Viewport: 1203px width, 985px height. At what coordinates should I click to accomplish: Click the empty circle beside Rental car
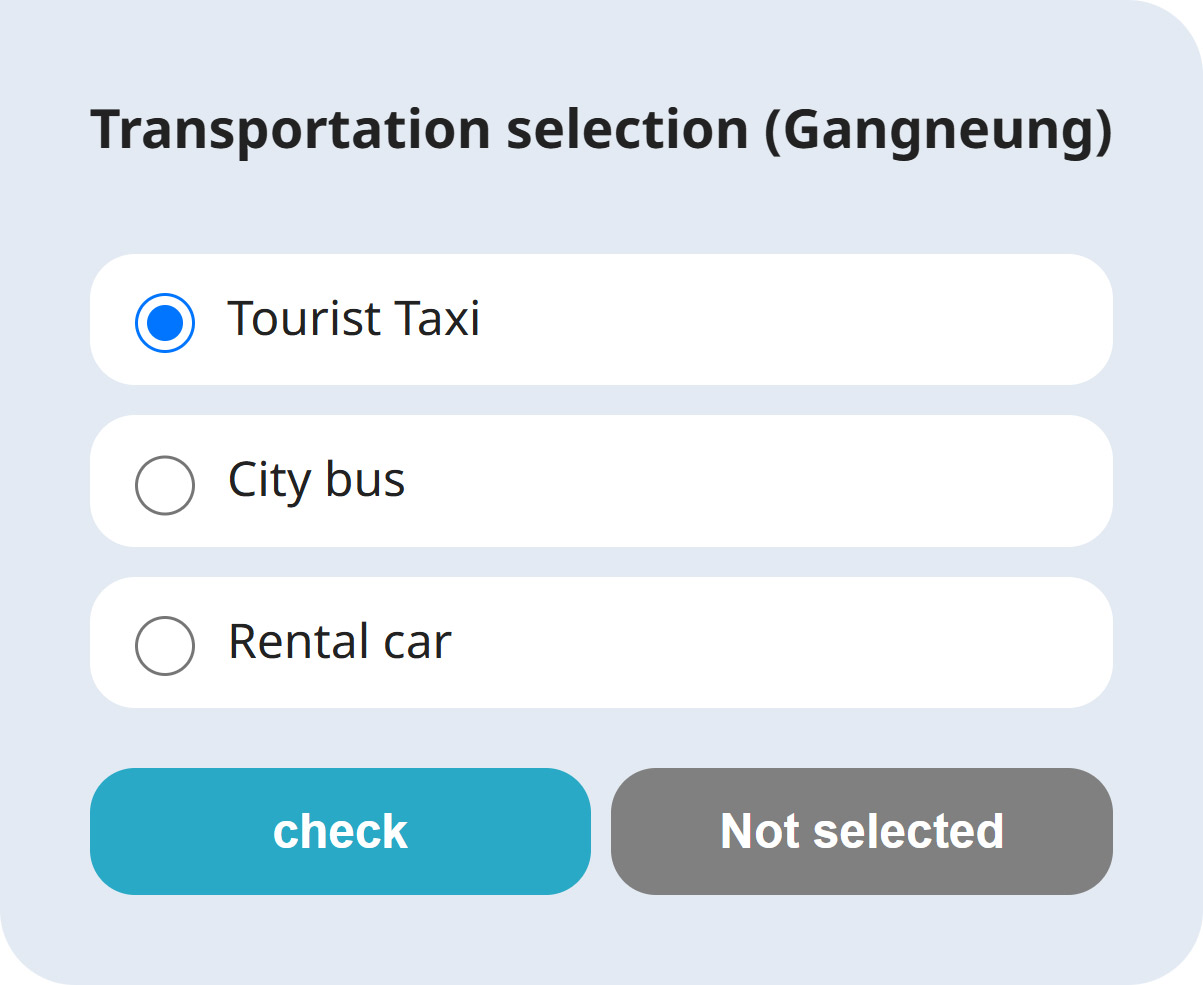[x=165, y=646]
